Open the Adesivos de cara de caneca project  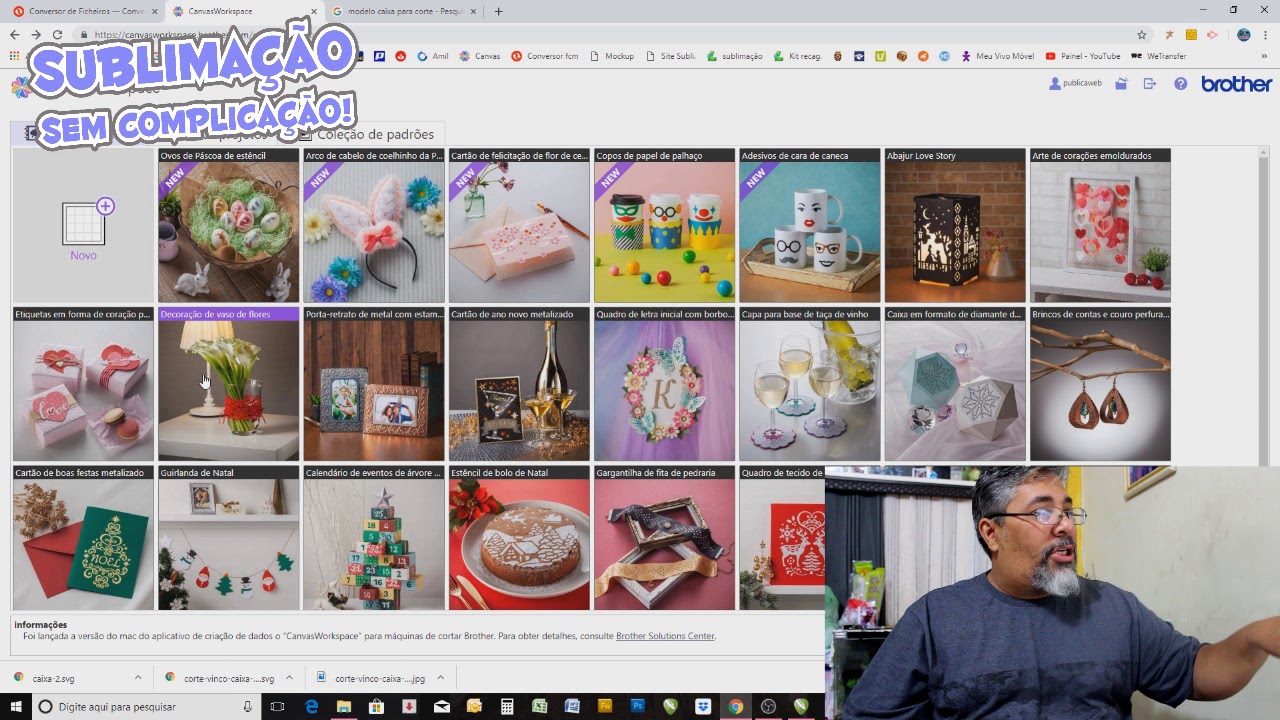[x=810, y=225]
